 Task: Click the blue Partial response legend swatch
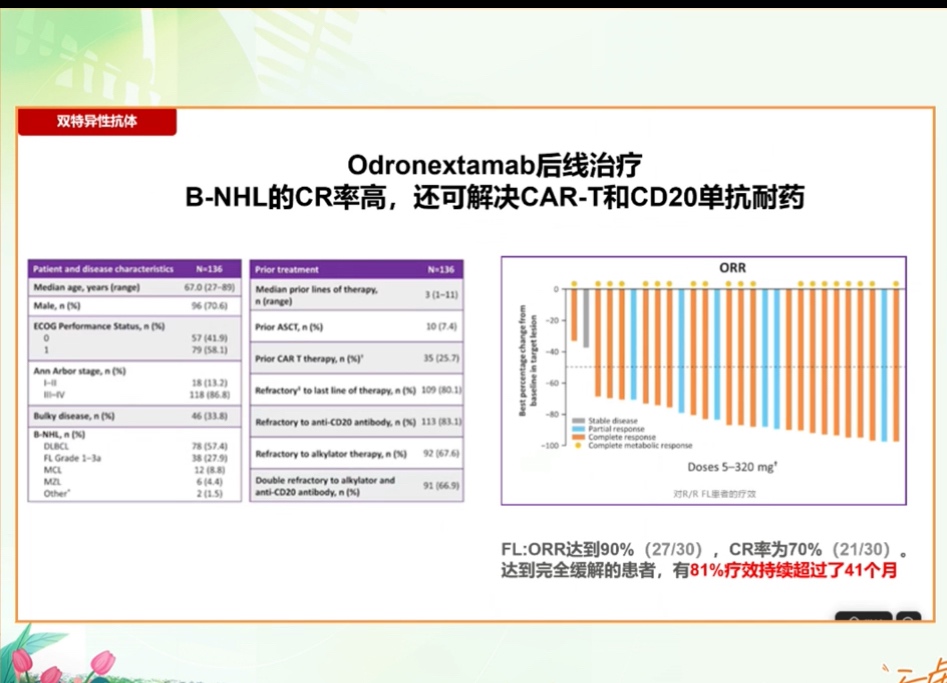[x=577, y=429]
